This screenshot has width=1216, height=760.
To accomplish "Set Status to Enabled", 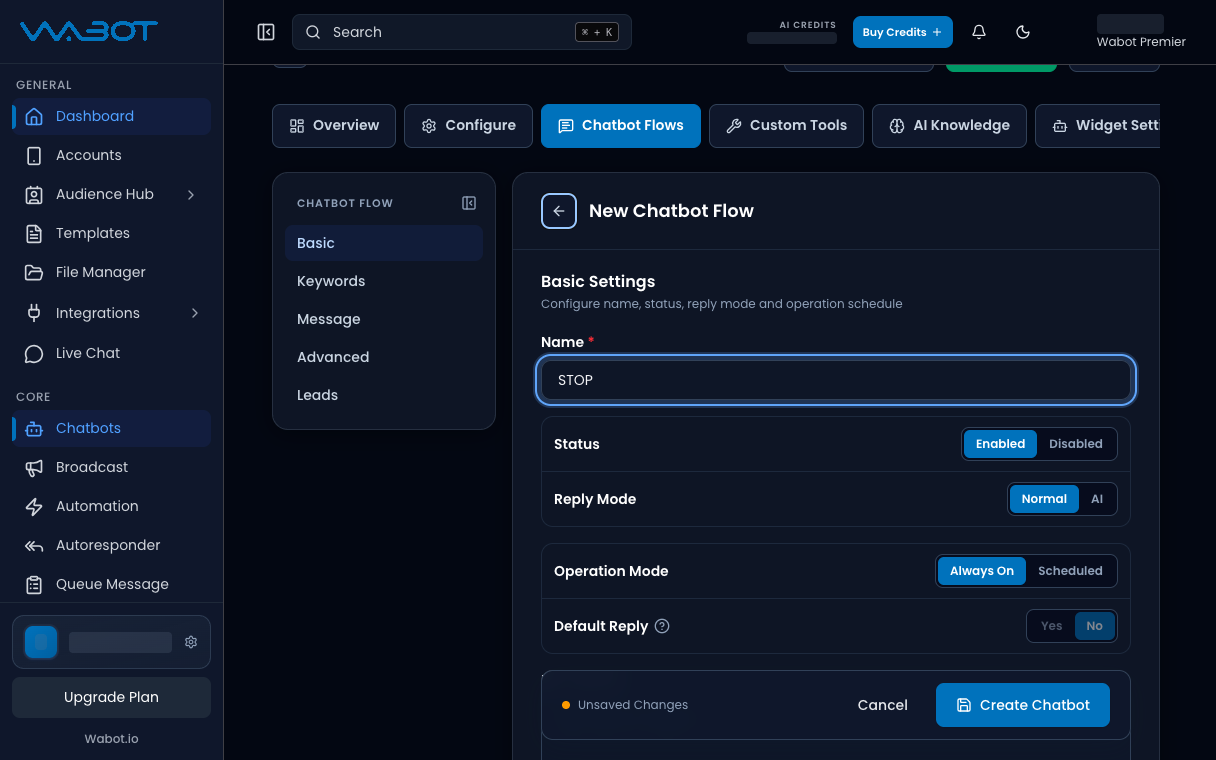I will [1000, 444].
